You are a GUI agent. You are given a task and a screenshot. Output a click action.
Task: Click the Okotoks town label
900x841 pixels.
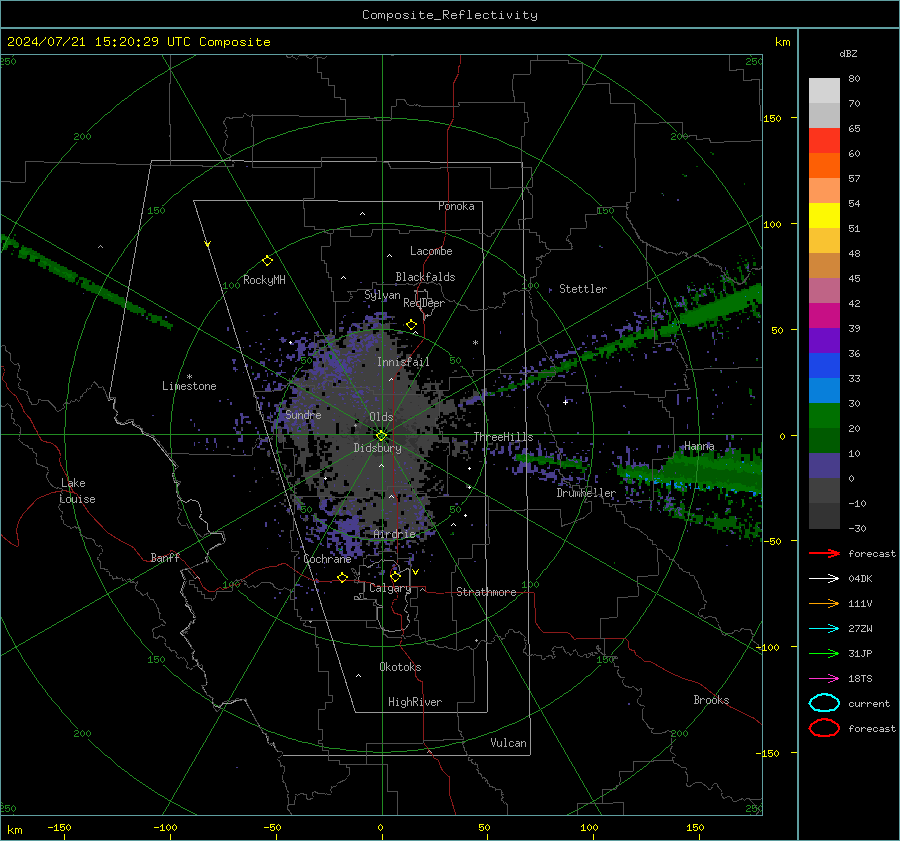tap(400, 667)
